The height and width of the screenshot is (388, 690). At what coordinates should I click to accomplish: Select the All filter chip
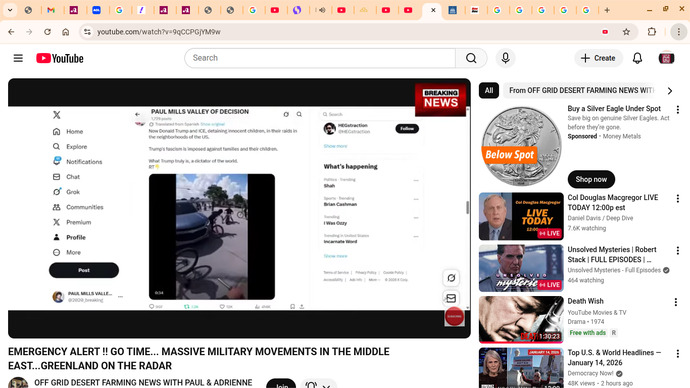[x=488, y=91]
